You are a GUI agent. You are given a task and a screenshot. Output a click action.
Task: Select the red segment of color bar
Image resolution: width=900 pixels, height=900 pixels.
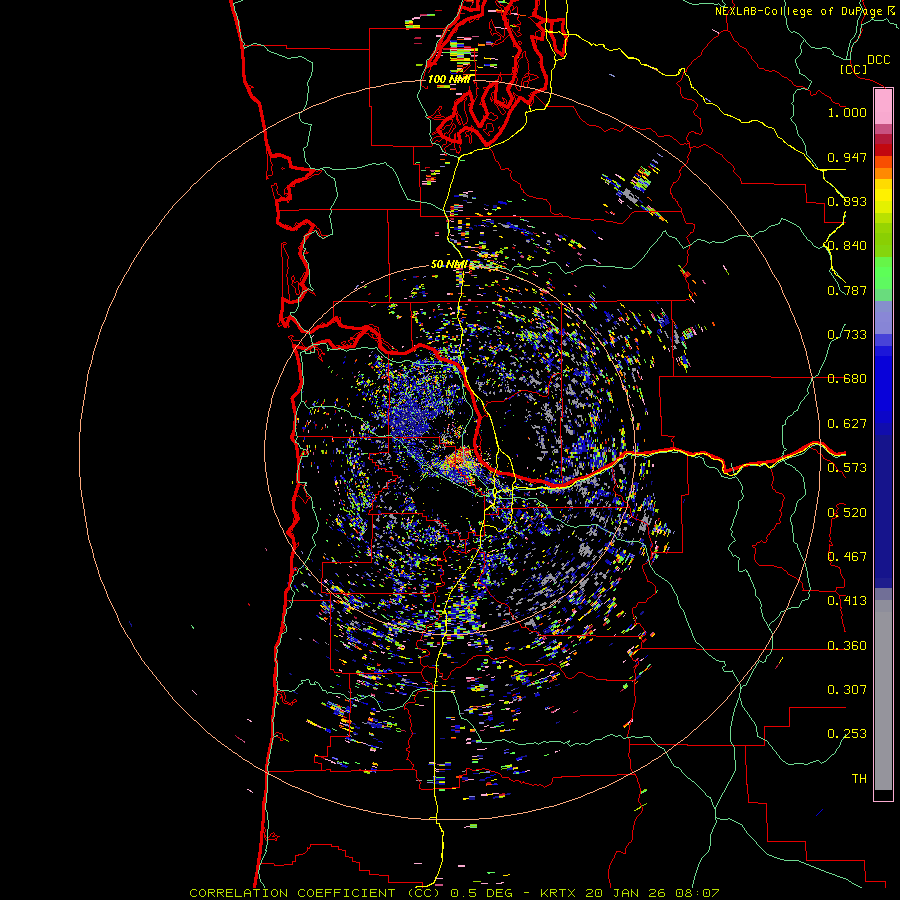point(883,150)
